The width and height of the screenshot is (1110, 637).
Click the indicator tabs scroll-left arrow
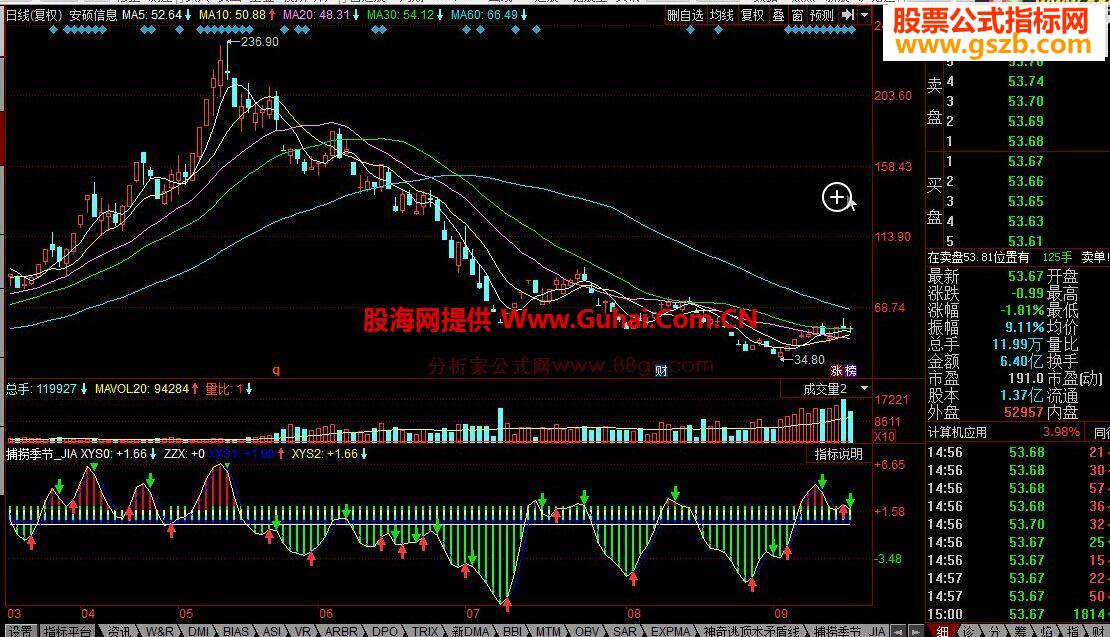(898, 631)
